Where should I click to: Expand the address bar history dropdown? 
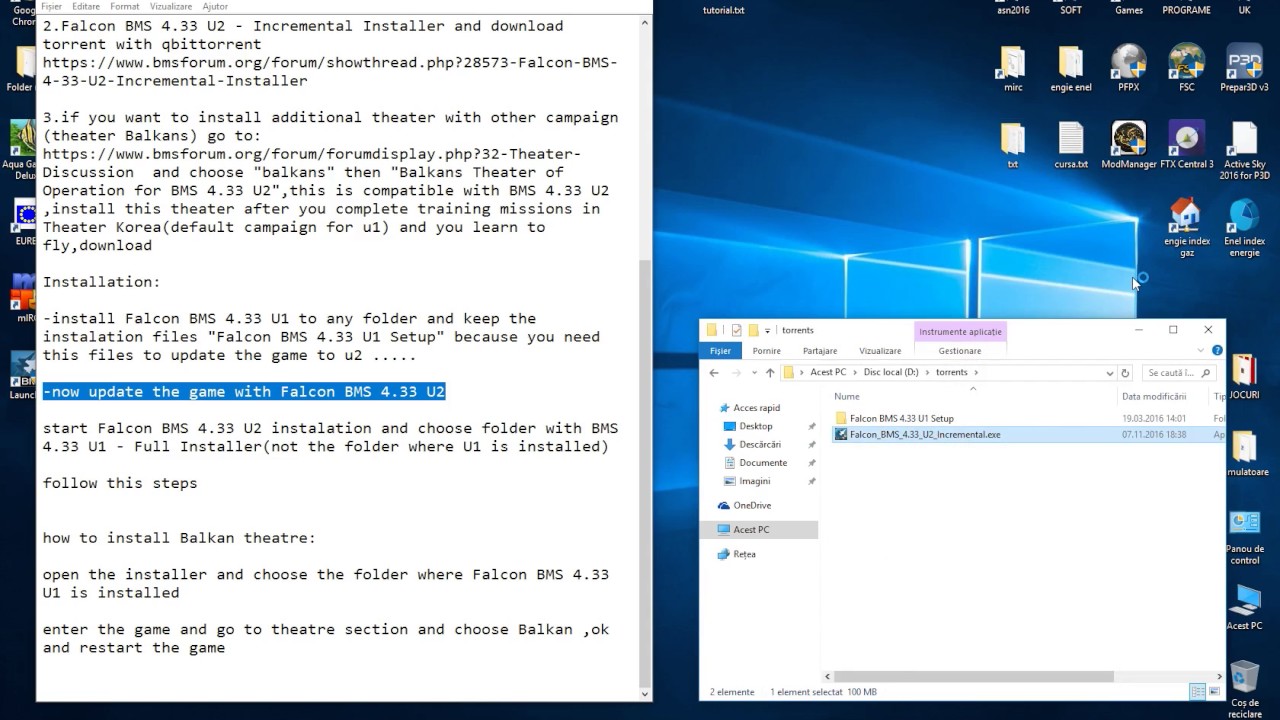pos(1110,372)
